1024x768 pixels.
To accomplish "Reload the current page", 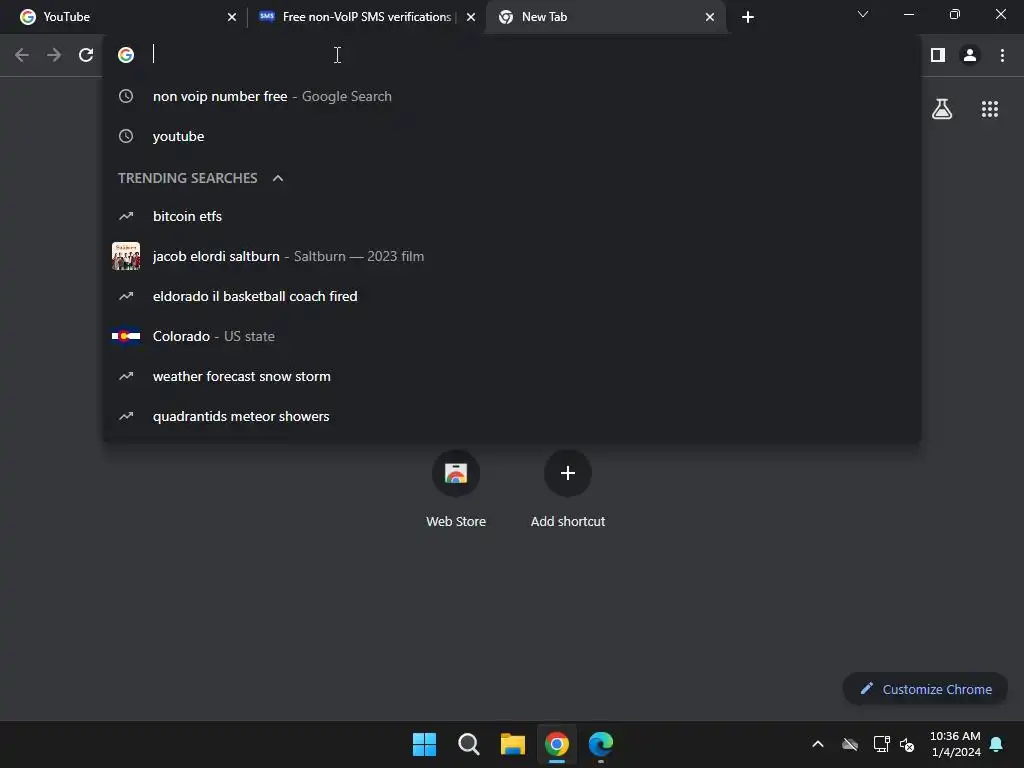I will pos(86,55).
